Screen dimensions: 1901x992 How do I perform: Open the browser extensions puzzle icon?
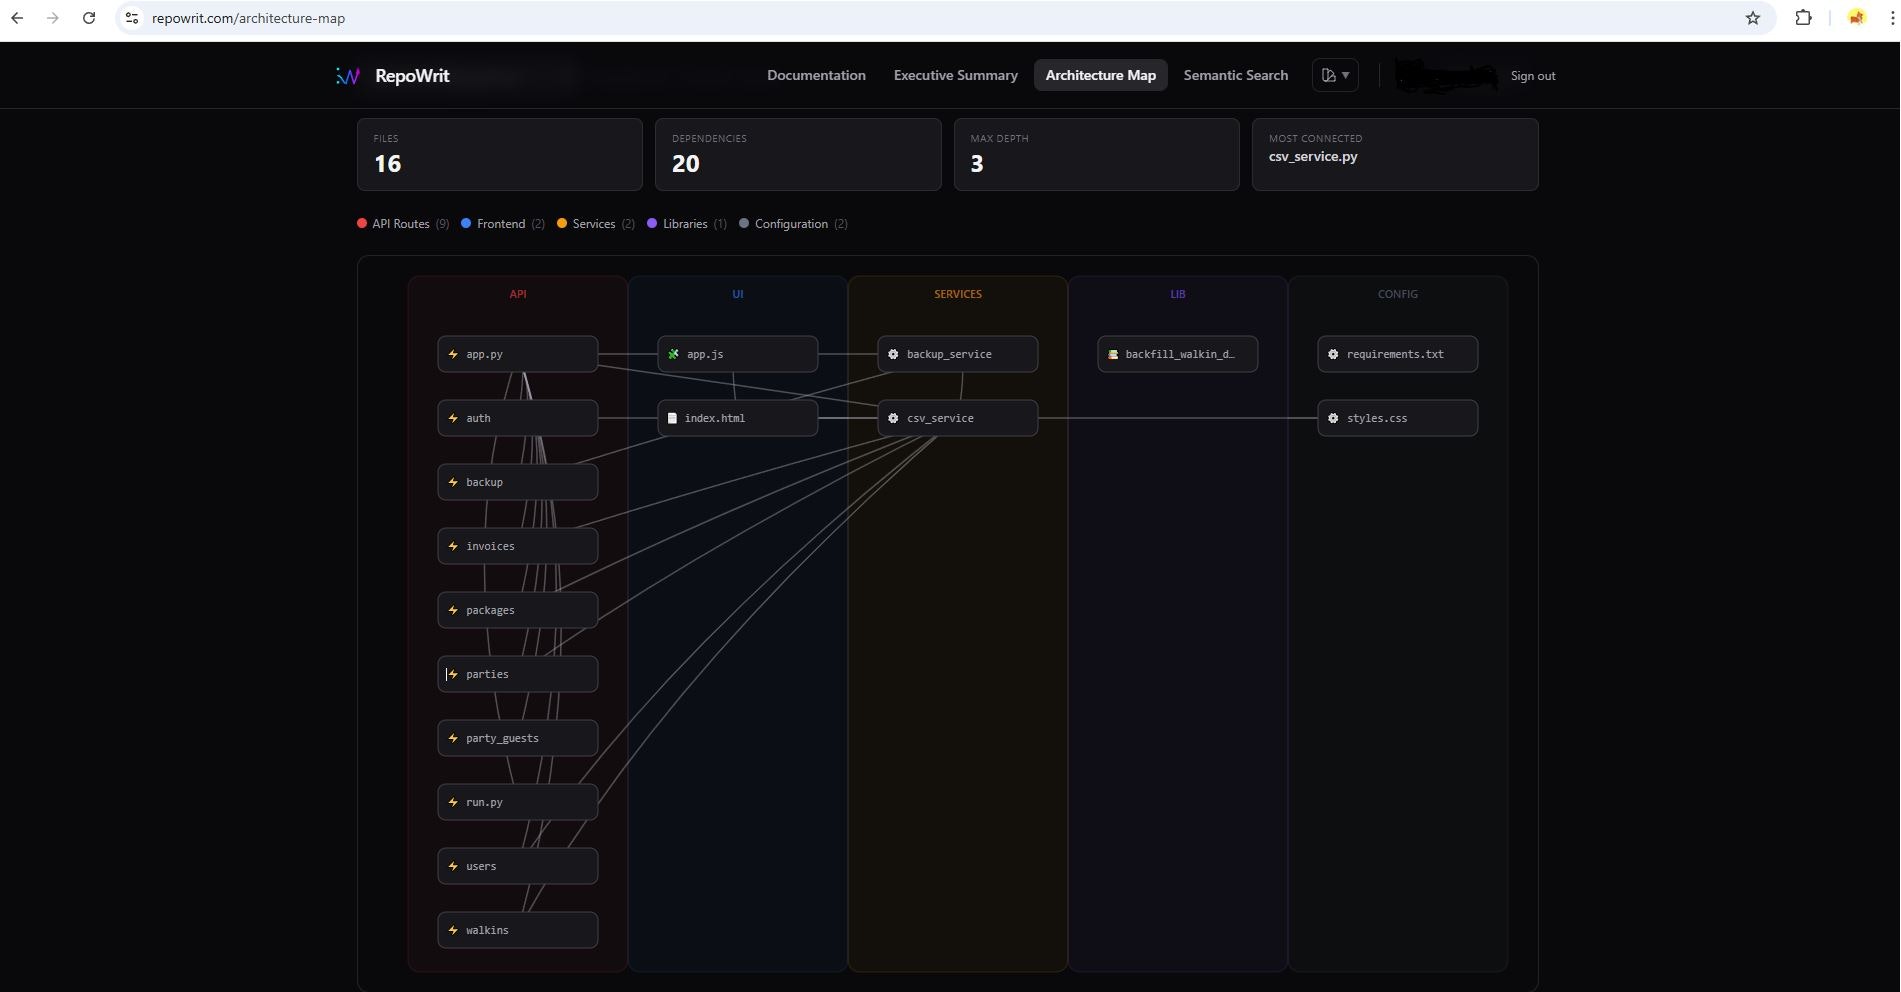pos(1803,18)
